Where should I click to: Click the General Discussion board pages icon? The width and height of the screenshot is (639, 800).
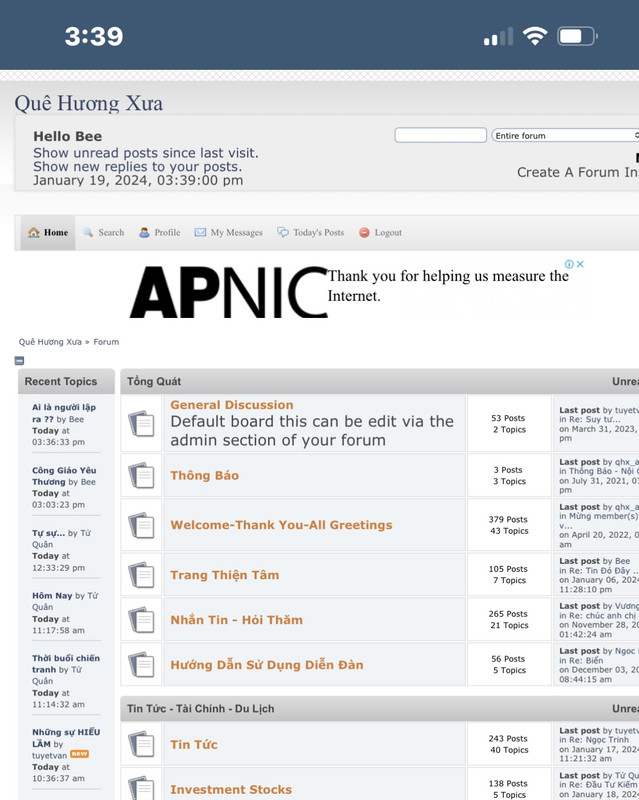141,423
